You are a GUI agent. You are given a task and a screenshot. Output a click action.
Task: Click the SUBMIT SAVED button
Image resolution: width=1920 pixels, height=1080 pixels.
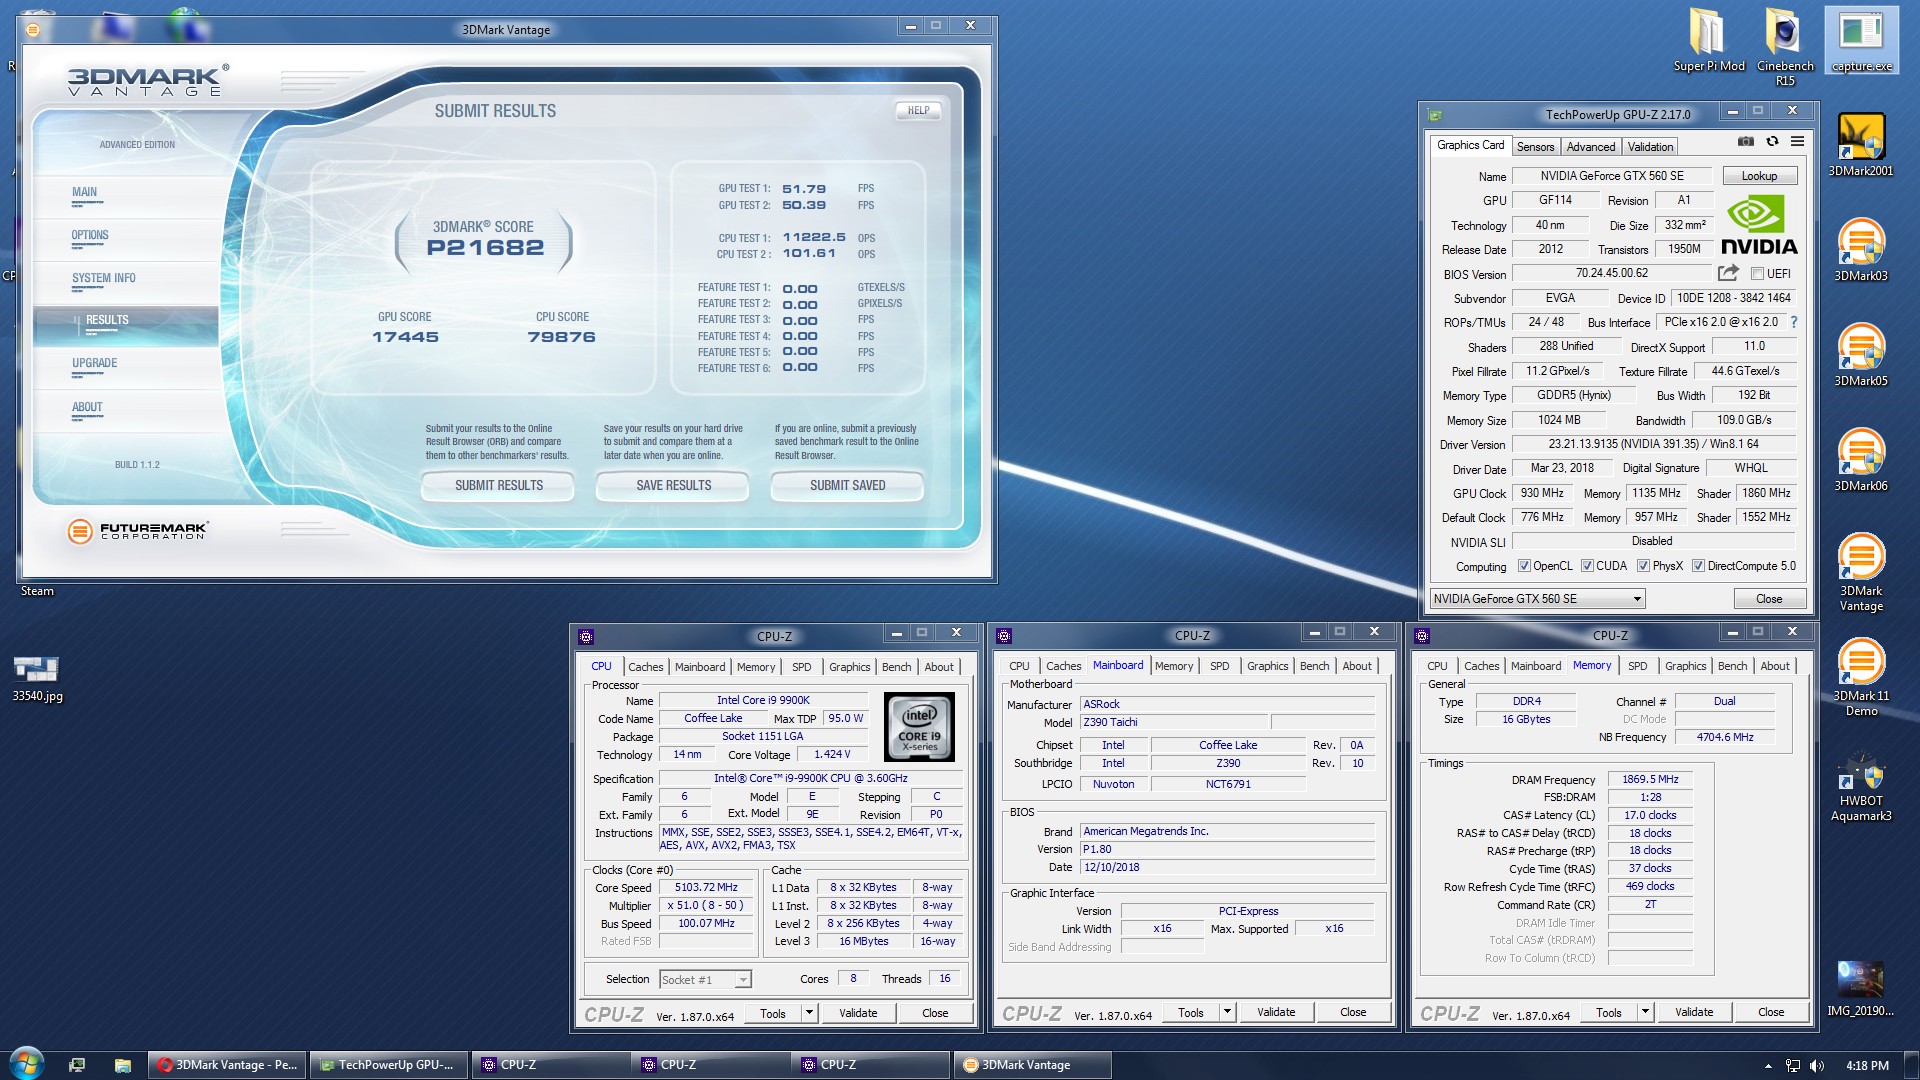847,486
